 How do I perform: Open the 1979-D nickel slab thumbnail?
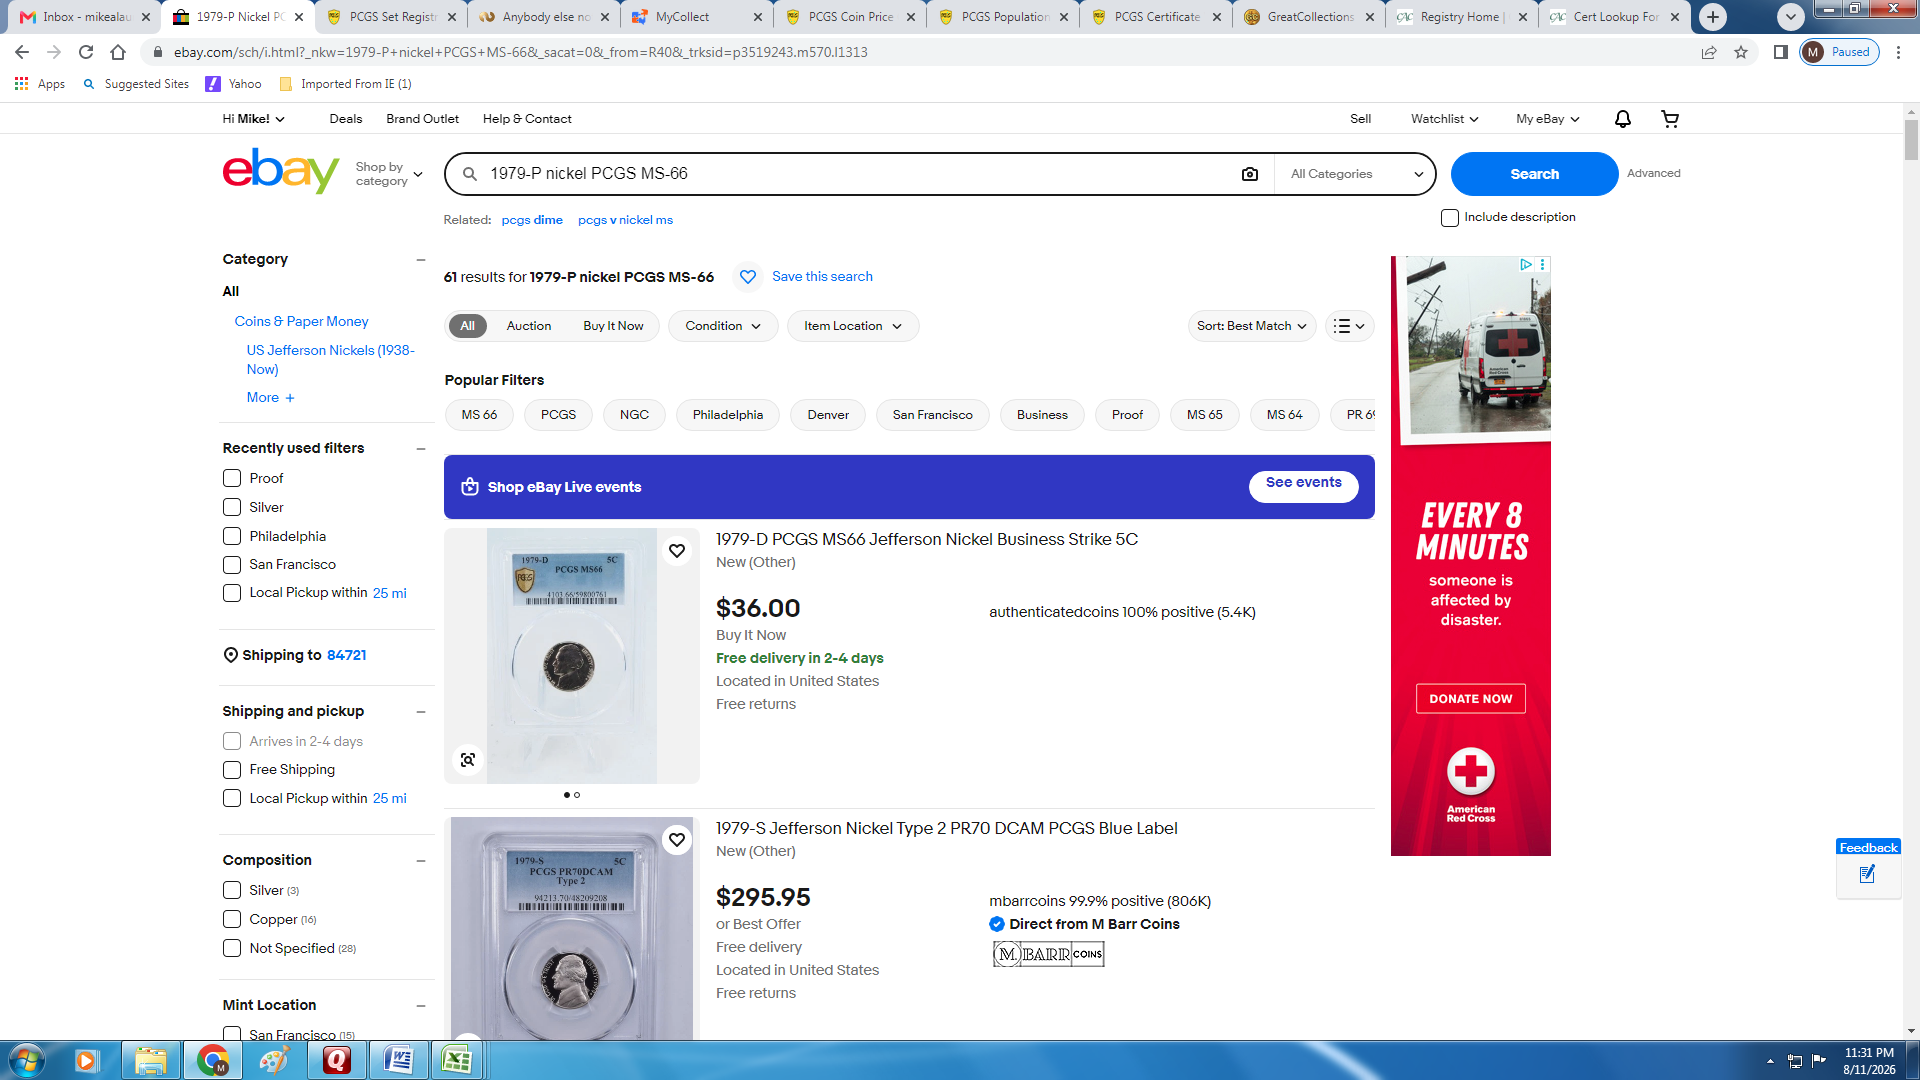point(572,656)
